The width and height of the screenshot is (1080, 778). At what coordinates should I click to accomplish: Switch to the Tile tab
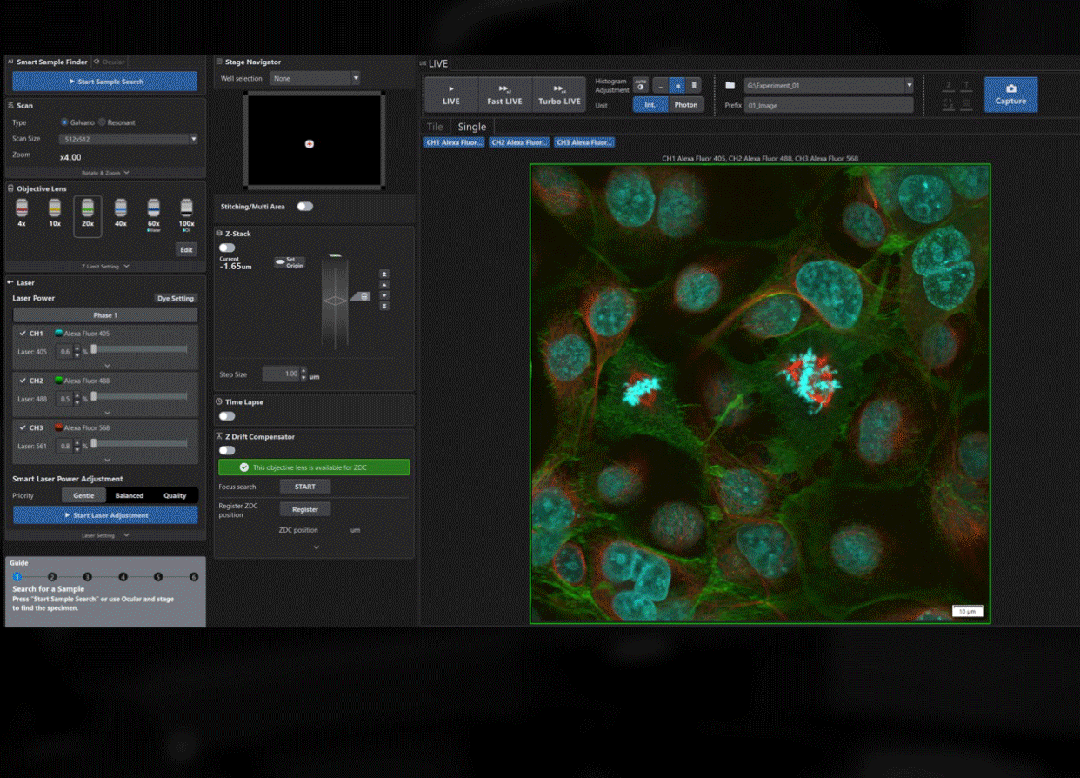(435, 127)
